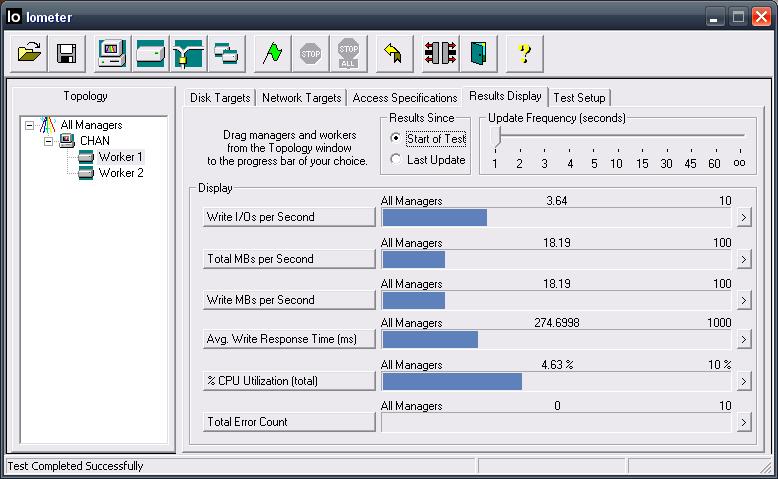The width and height of the screenshot is (778, 479).
Task: Collapse the CHAN manager node
Action: tap(49, 141)
